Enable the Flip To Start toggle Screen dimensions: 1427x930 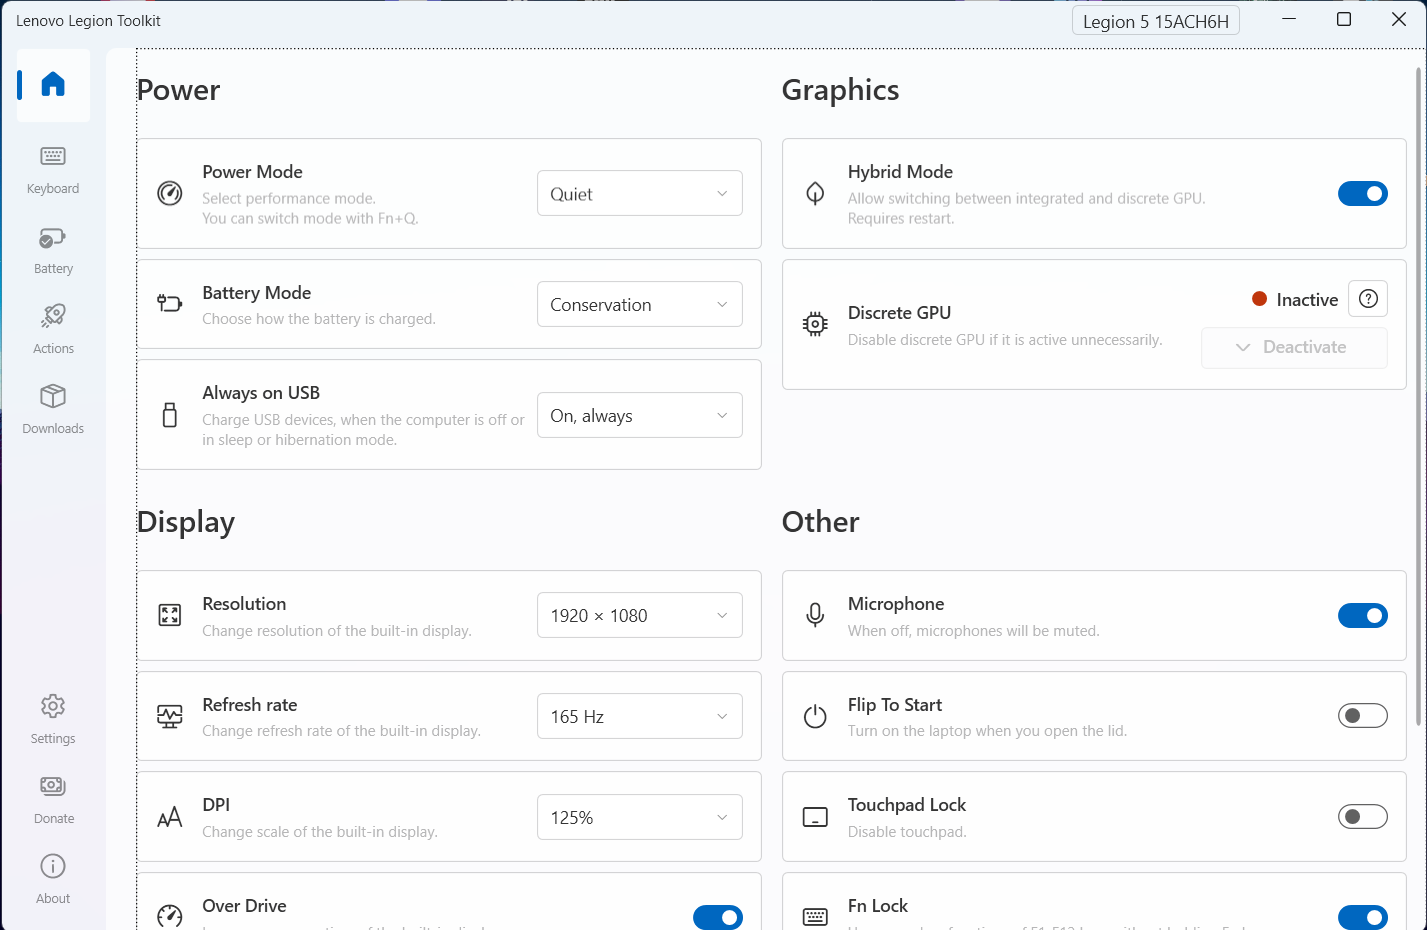(x=1363, y=716)
